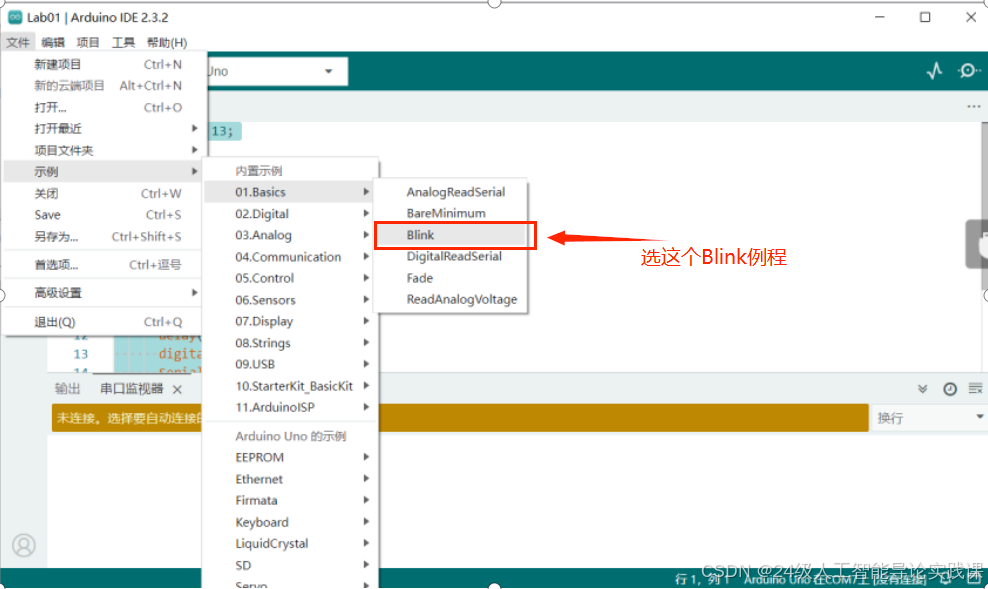Select the 示例 menu entry
The width and height of the screenshot is (988, 589).
pyautogui.click(x=103, y=171)
